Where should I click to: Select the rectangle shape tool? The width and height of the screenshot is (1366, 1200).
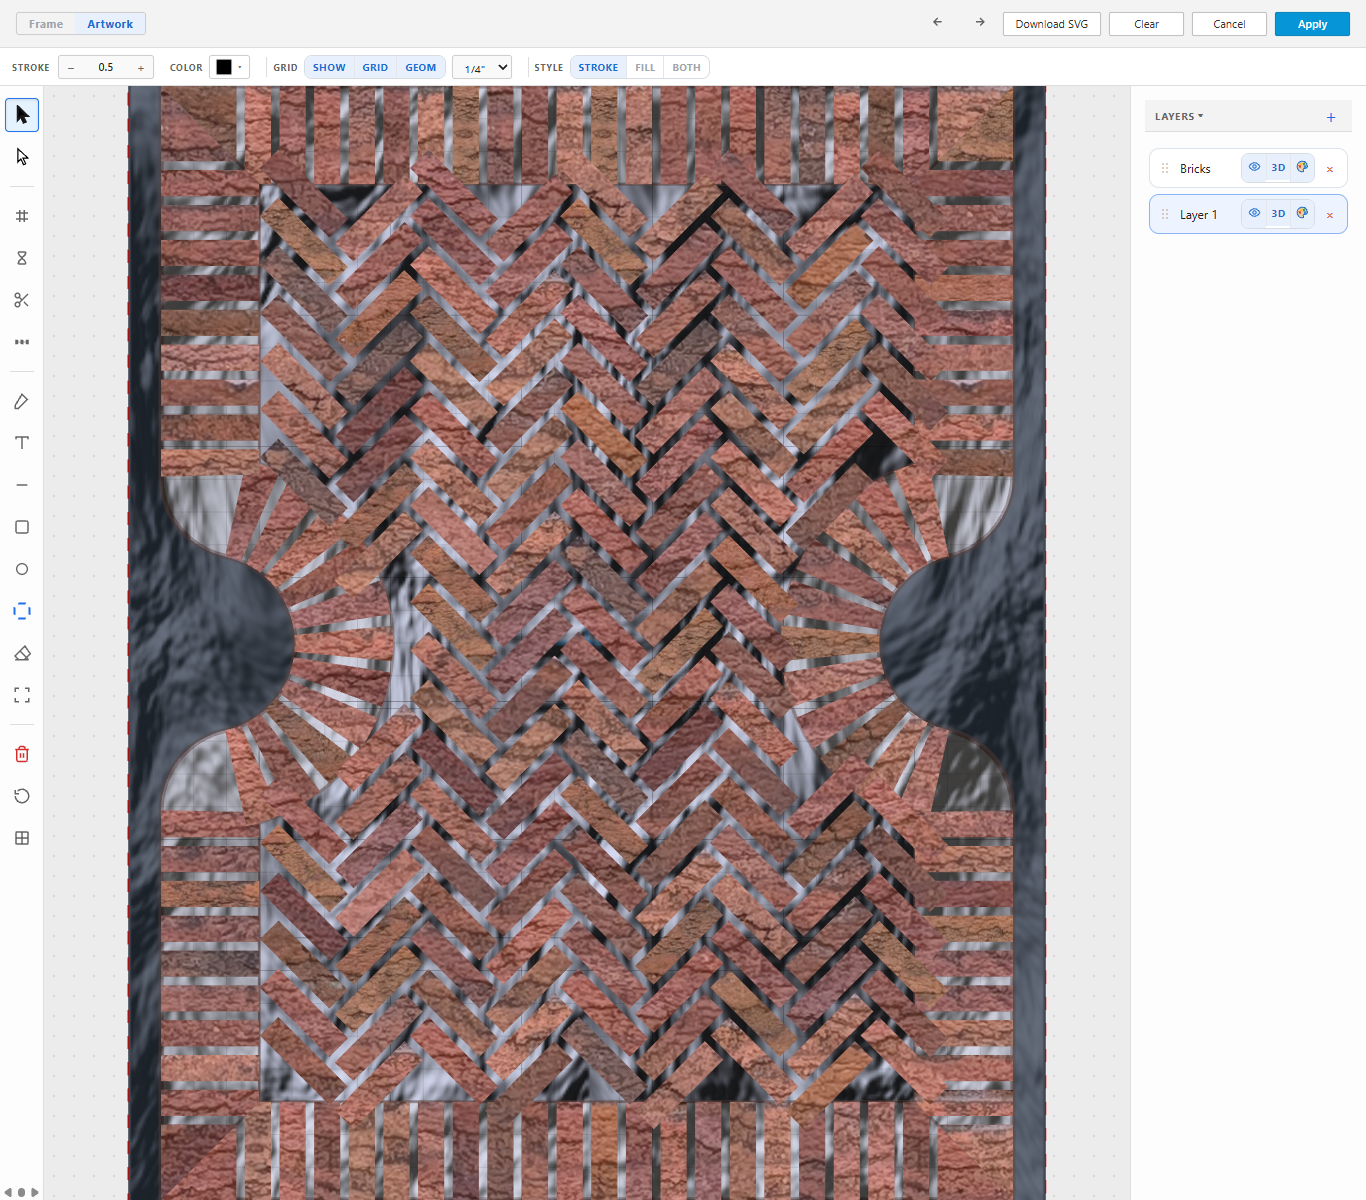coord(22,527)
